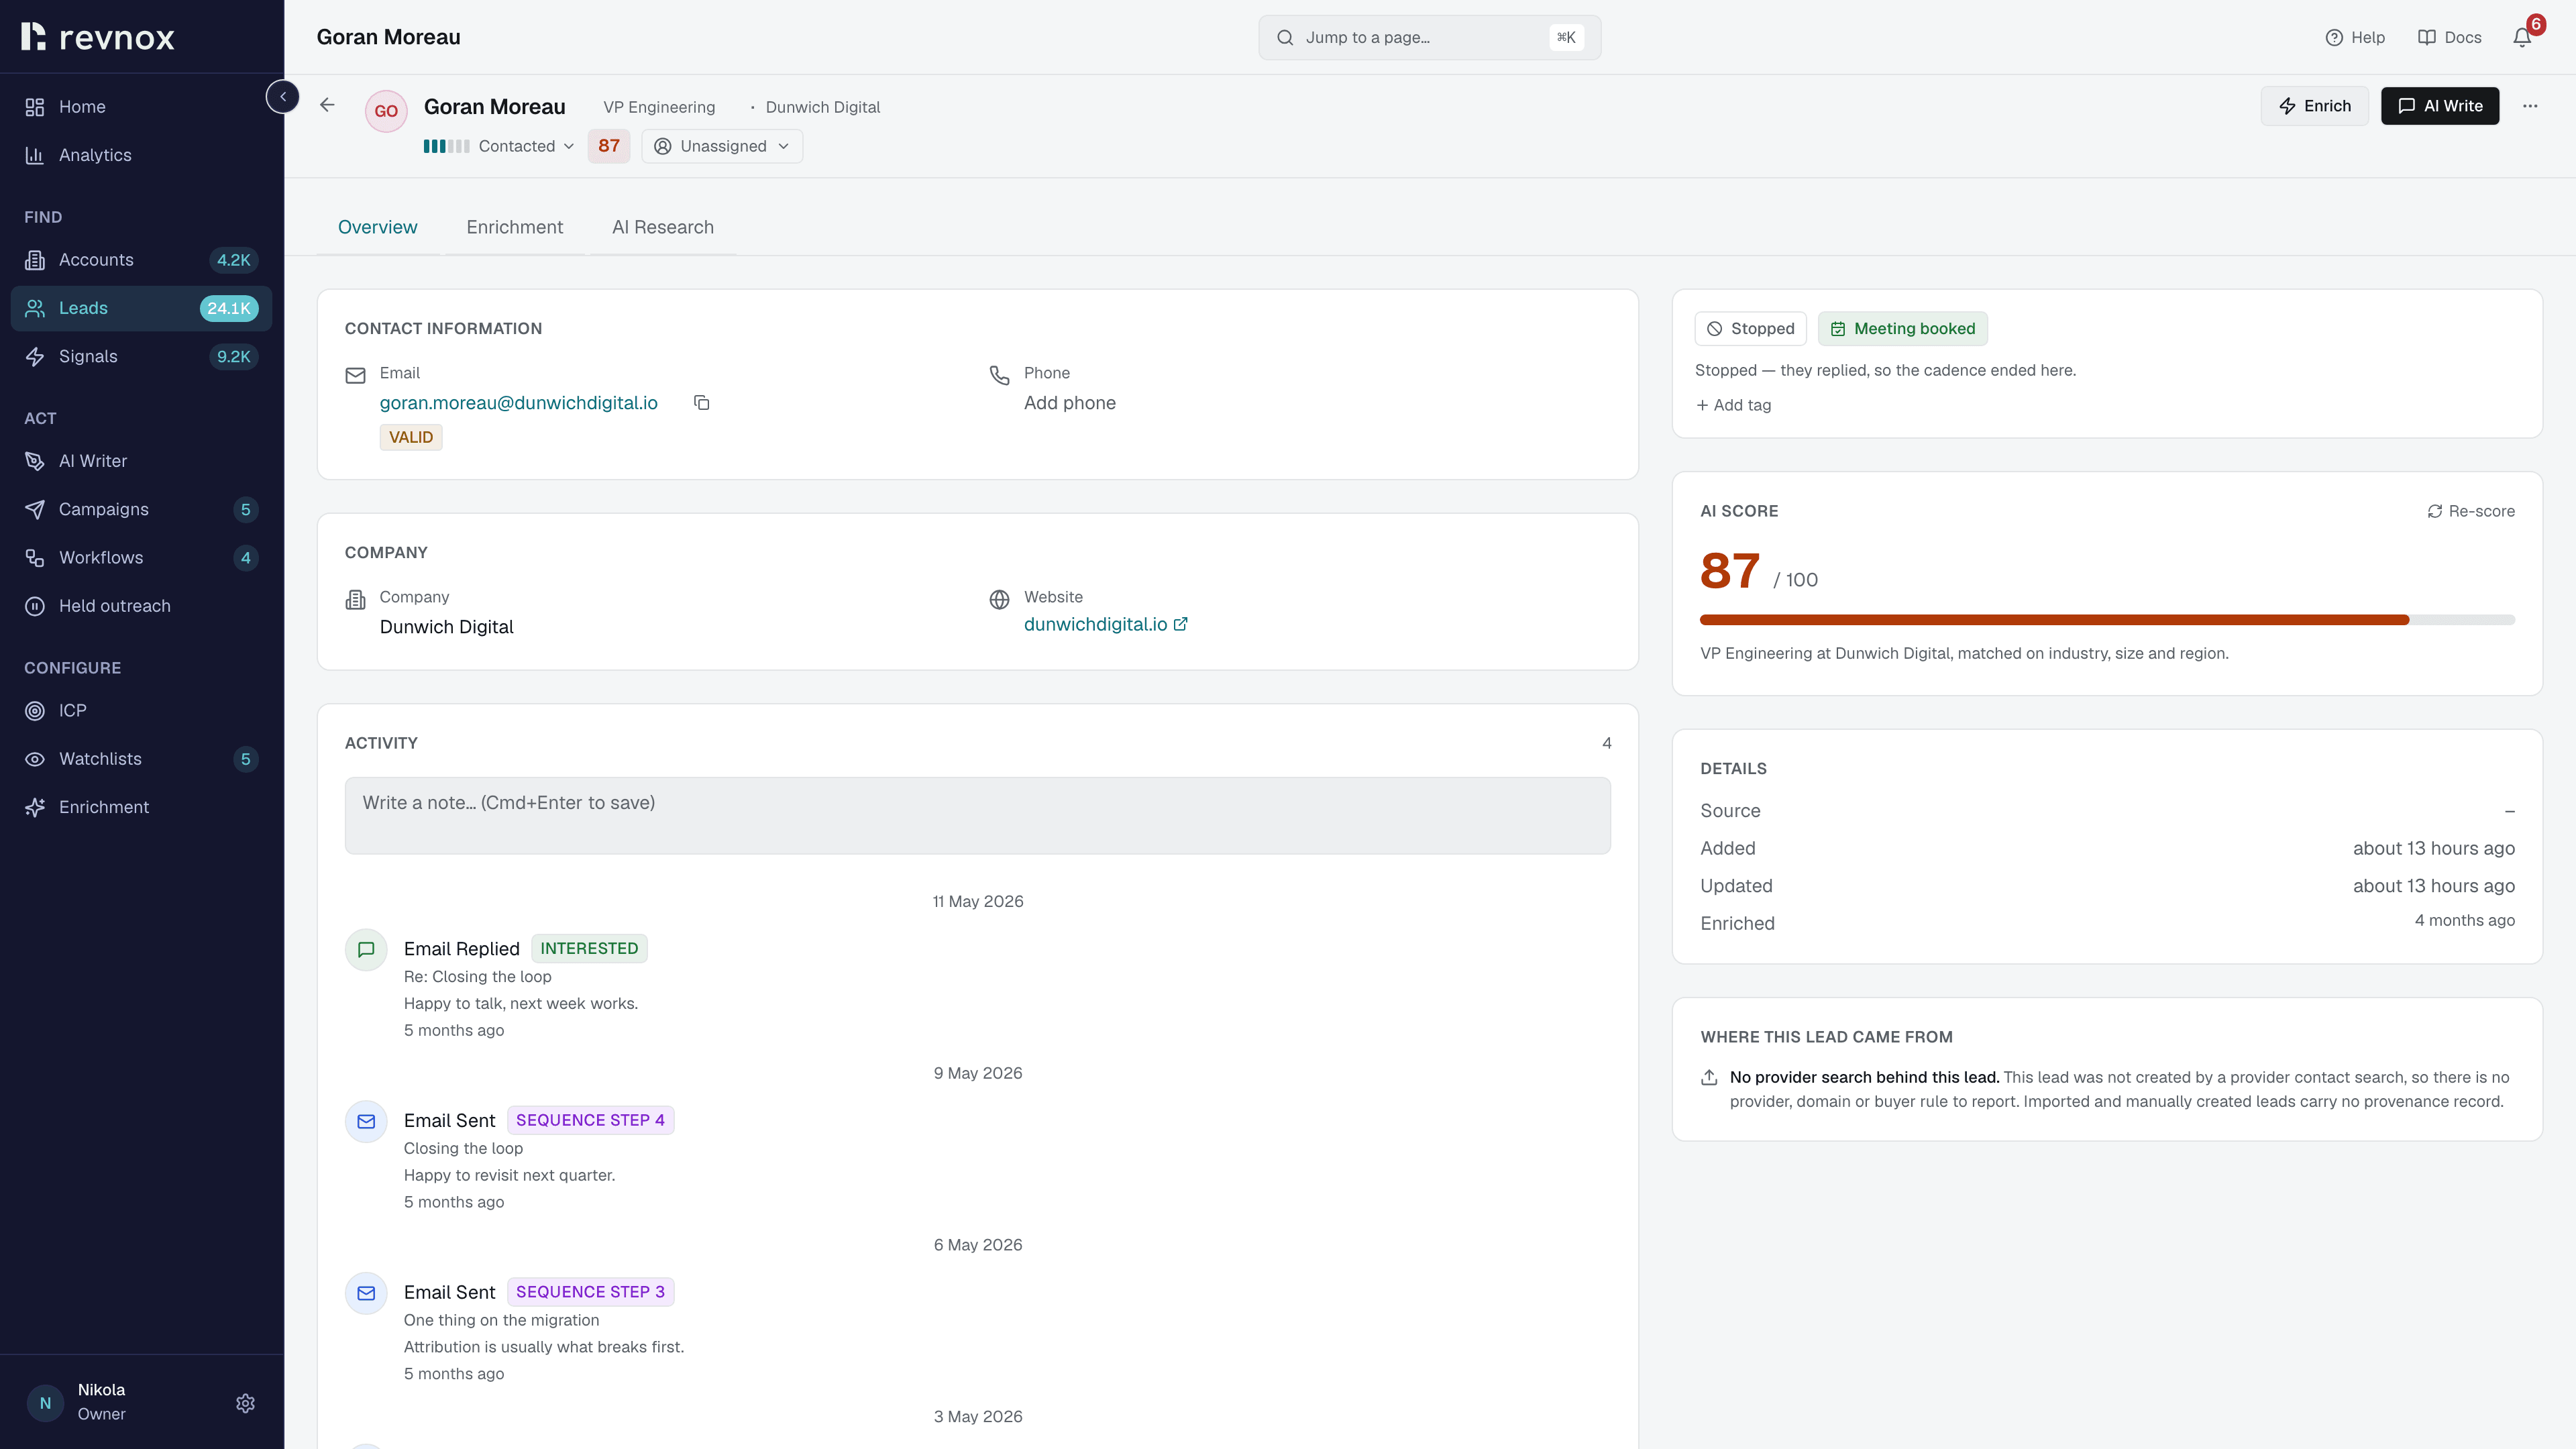Viewport: 2576px width, 1449px height.
Task: Open Help in the top bar
Action: [2355, 37]
